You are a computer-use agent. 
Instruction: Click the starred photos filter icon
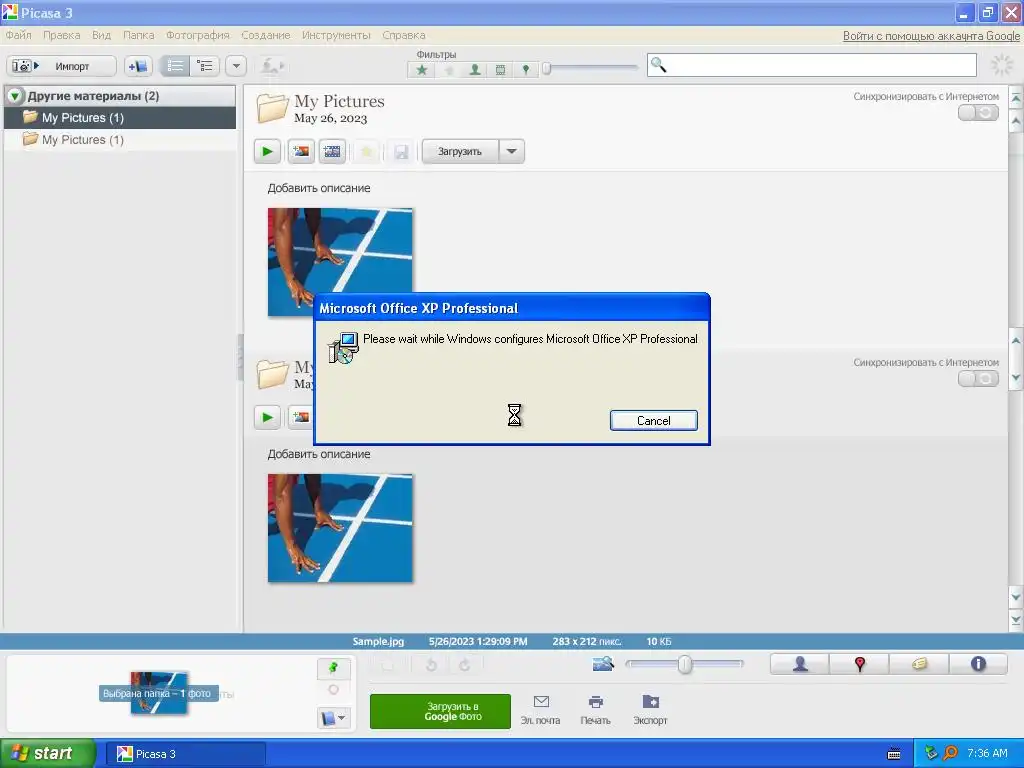pyautogui.click(x=422, y=69)
